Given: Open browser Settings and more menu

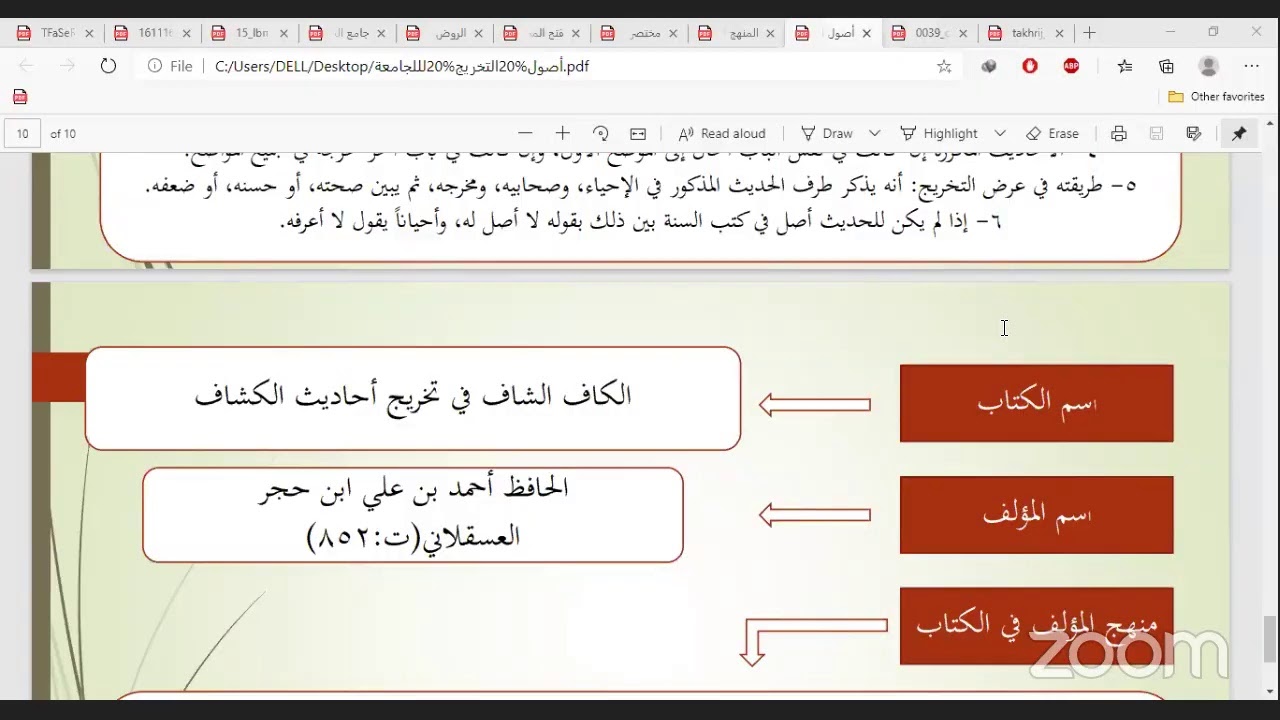Looking at the screenshot, I should pyautogui.click(x=1251, y=66).
